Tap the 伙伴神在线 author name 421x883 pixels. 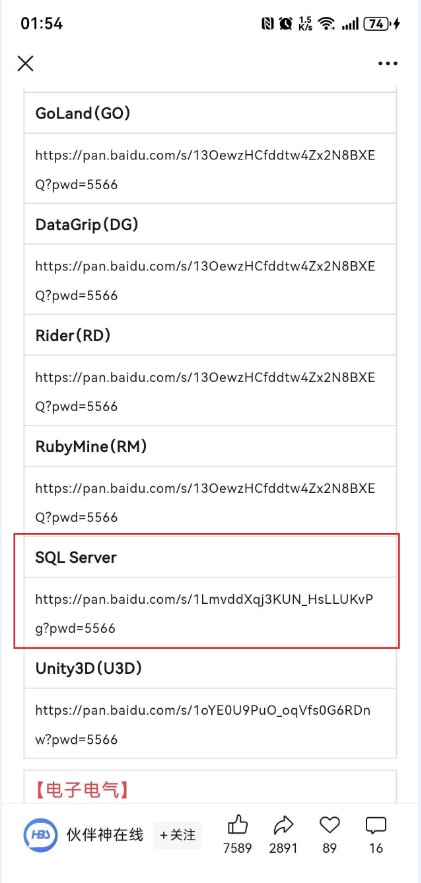105,834
